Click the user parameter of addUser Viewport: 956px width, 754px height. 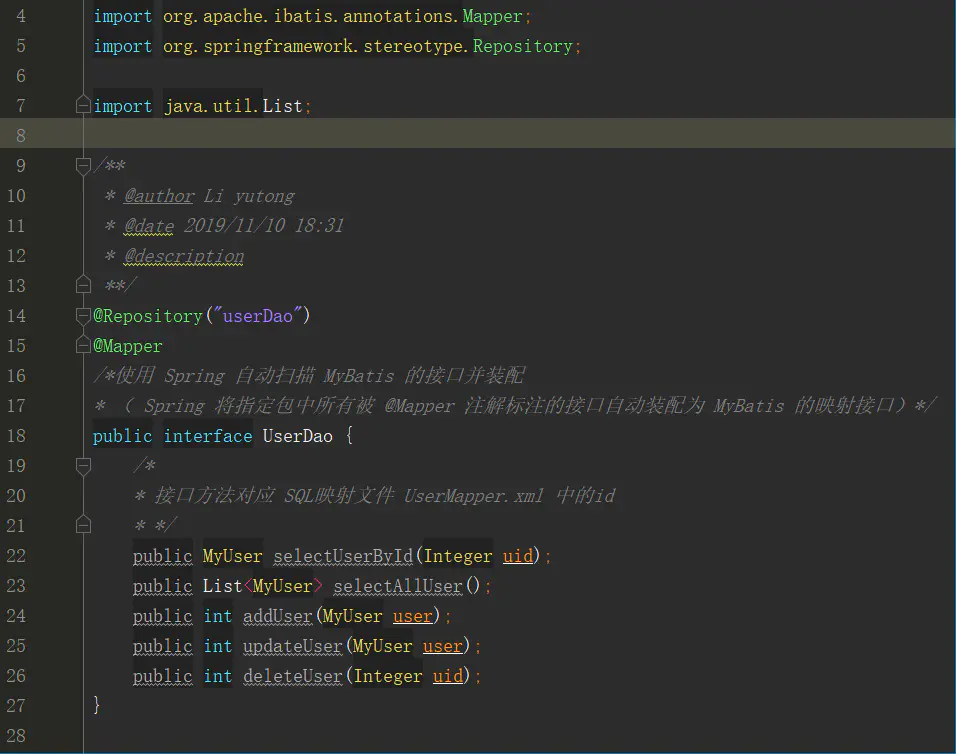[x=413, y=616]
